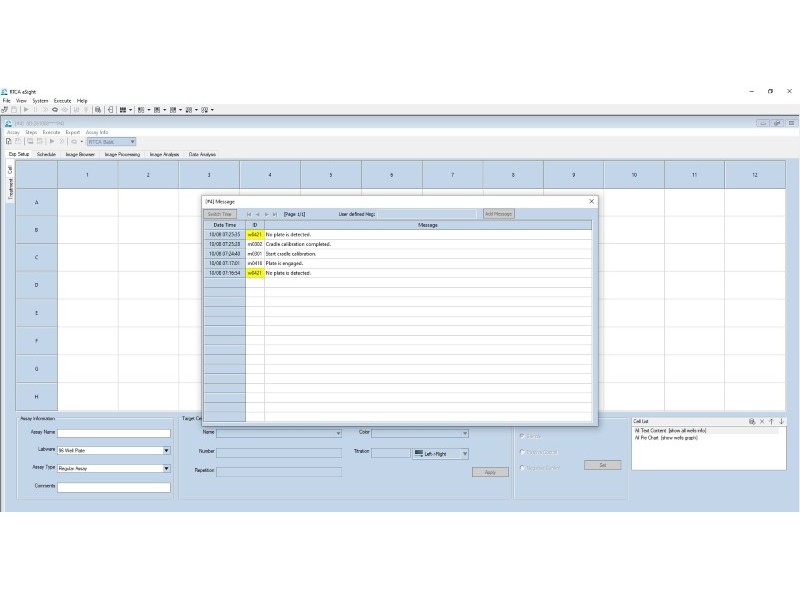The image size is (800, 600).
Task: Close the Message dialog
Action: coord(591,202)
